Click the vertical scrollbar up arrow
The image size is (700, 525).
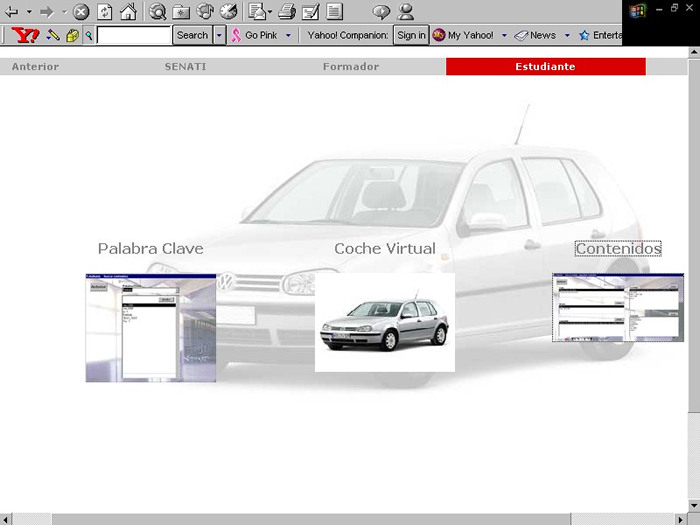(x=694, y=52)
